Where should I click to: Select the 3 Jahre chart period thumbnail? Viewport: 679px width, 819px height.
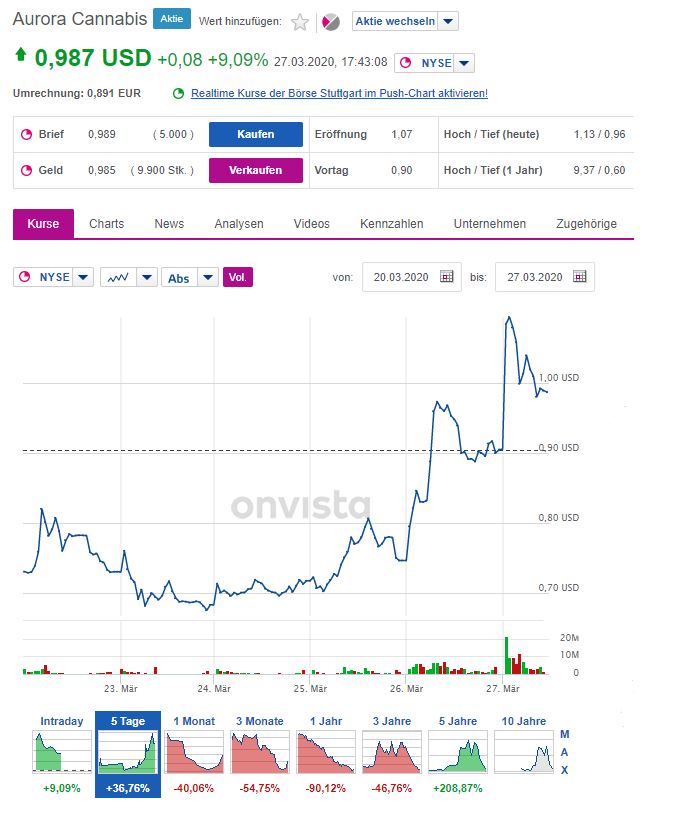tap(390, 747)
